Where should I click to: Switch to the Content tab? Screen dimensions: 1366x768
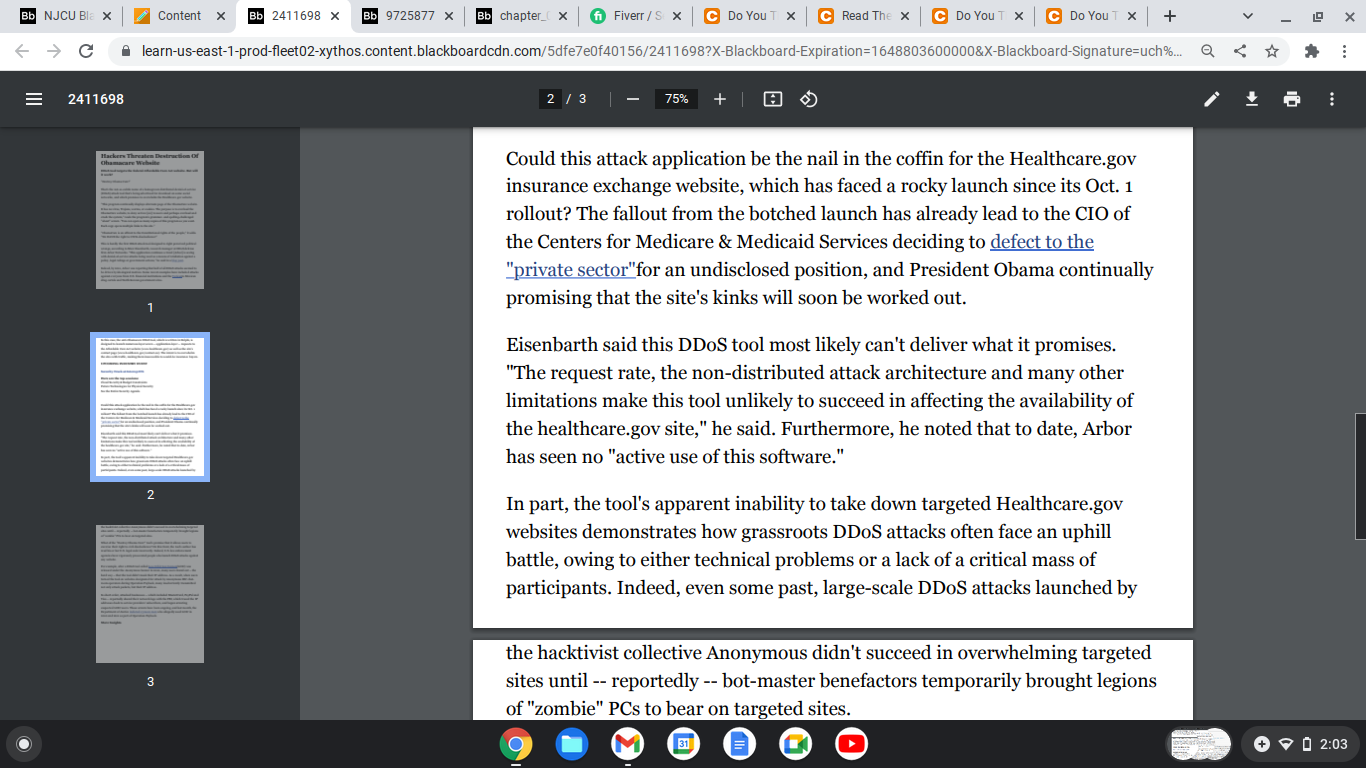pyautogui.click(x=180, y=16)
